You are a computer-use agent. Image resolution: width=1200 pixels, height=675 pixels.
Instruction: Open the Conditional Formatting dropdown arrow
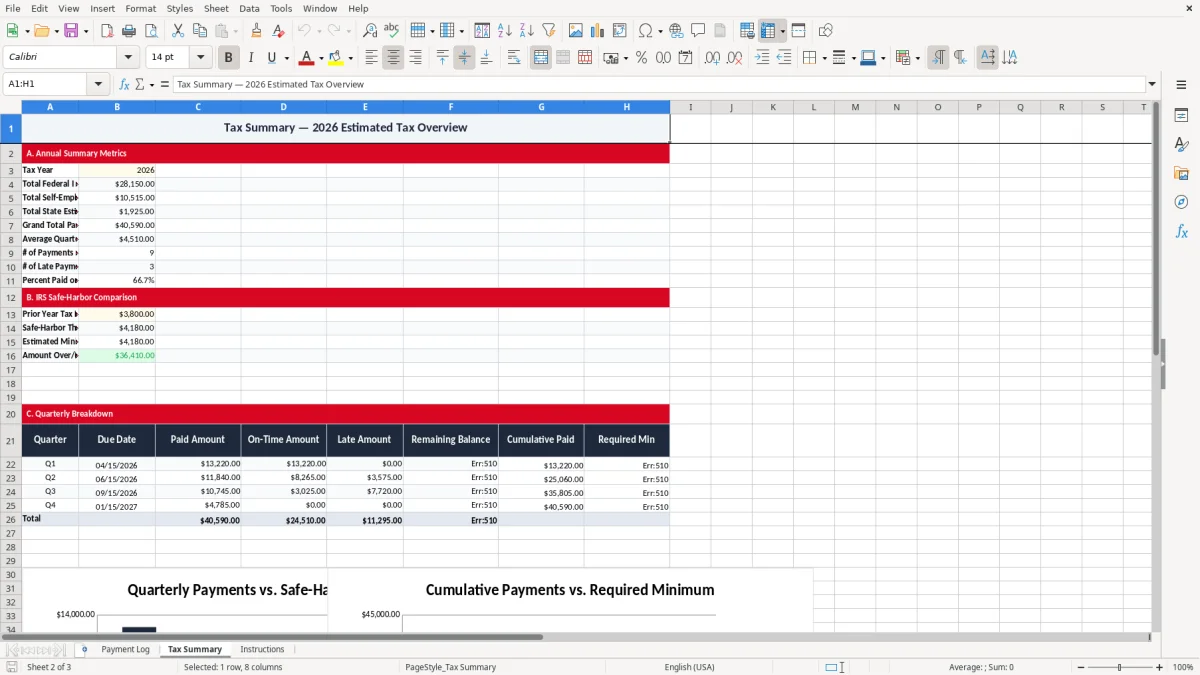coord(917,58)
